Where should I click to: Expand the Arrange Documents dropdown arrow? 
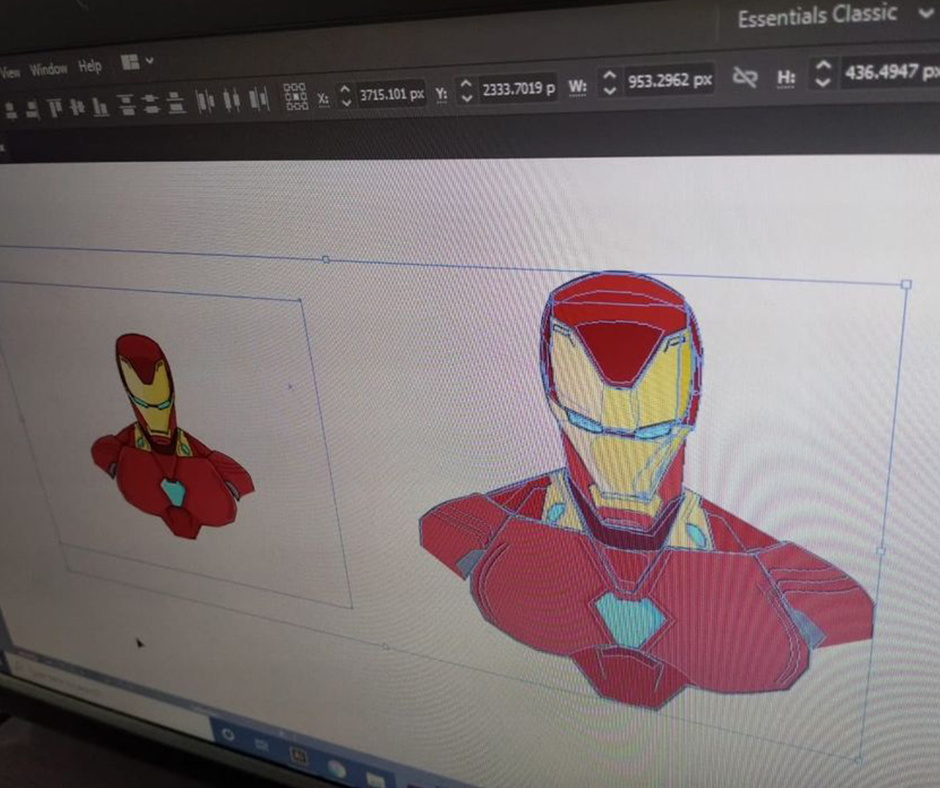149,61
